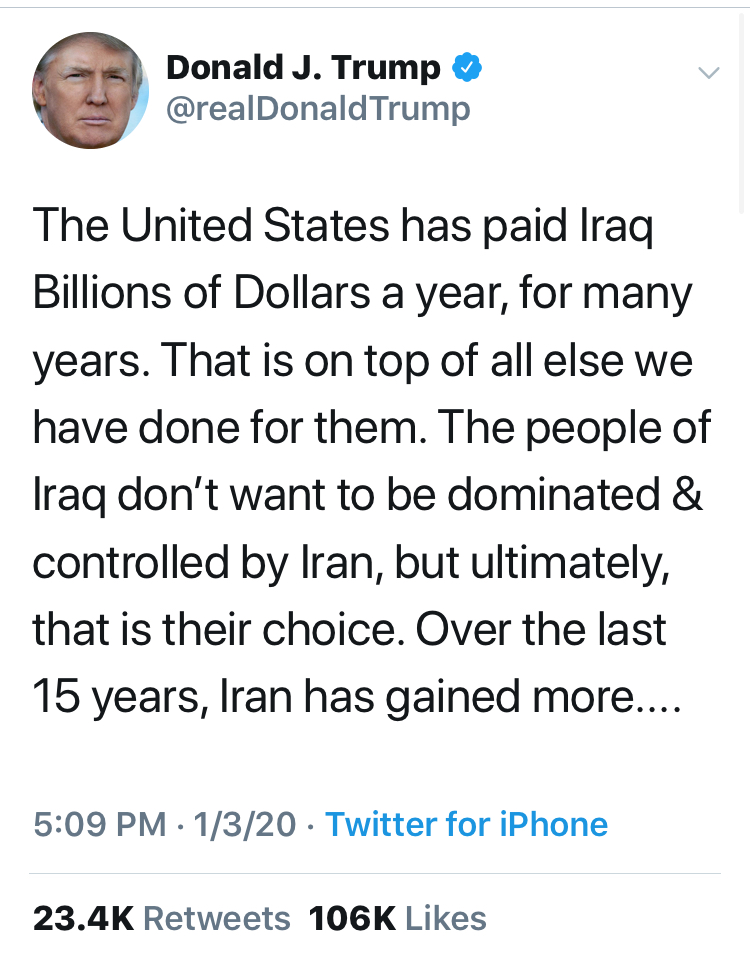Open the tweet options chevron menu
Image resolution: width=750 pixels, height=954 pixels.
pos(708,73)
